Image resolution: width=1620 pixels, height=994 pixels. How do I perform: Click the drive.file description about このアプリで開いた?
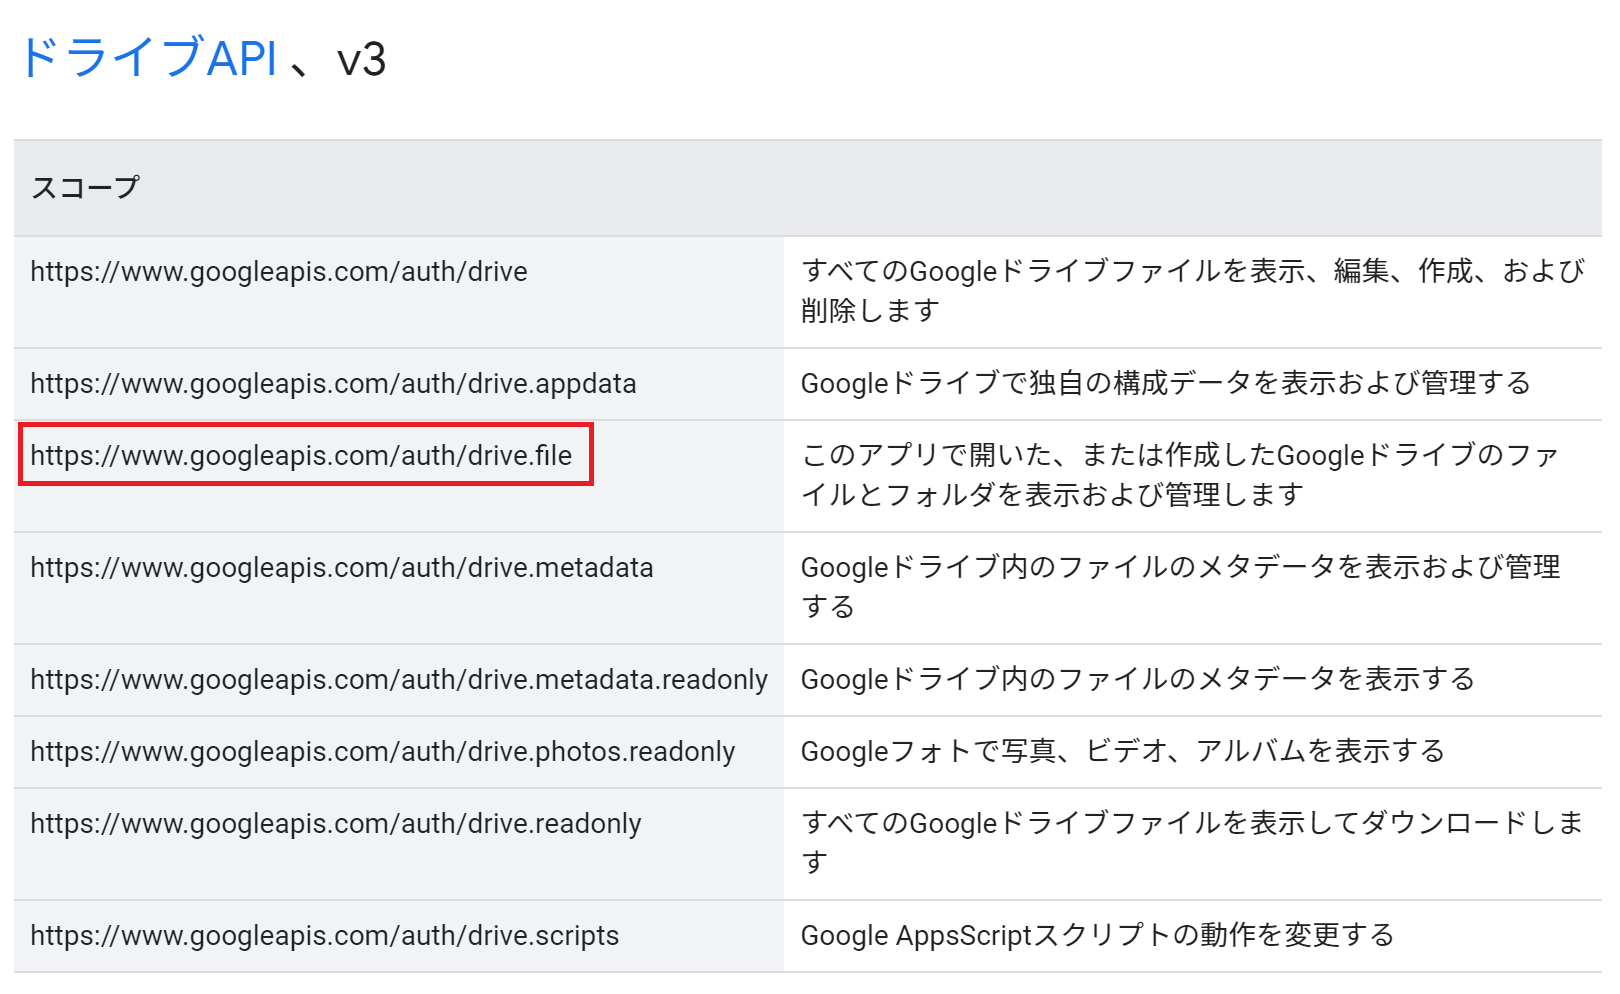pyautogui.click(x=1180, y=475)
